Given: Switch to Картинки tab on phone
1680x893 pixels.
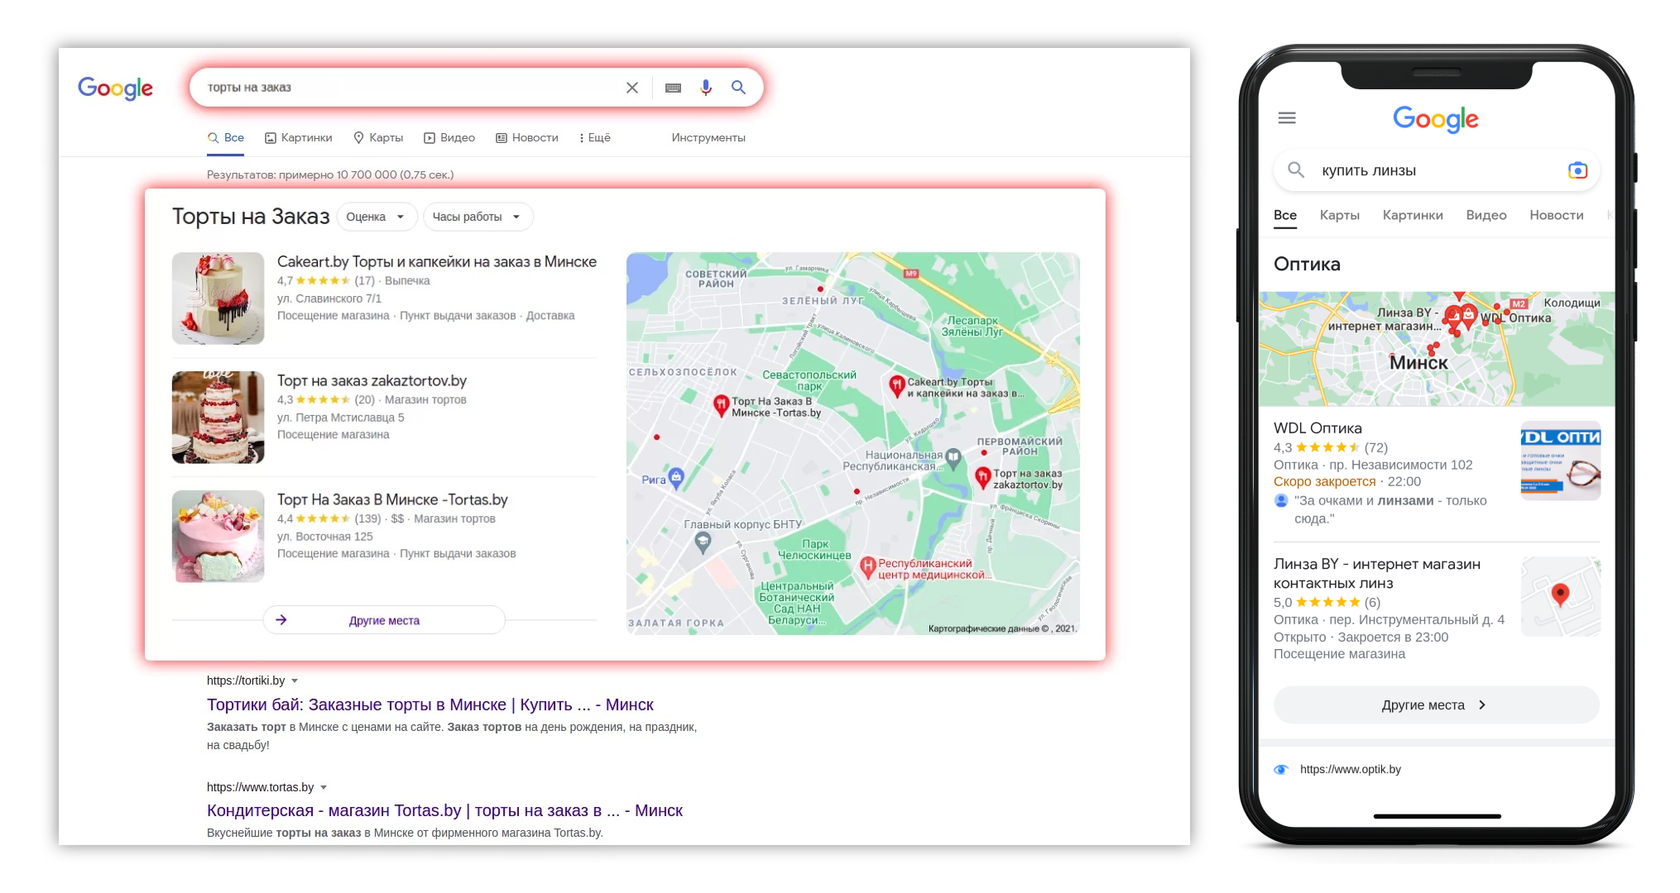Looking at the screenshot, I should coord(1412,215).
